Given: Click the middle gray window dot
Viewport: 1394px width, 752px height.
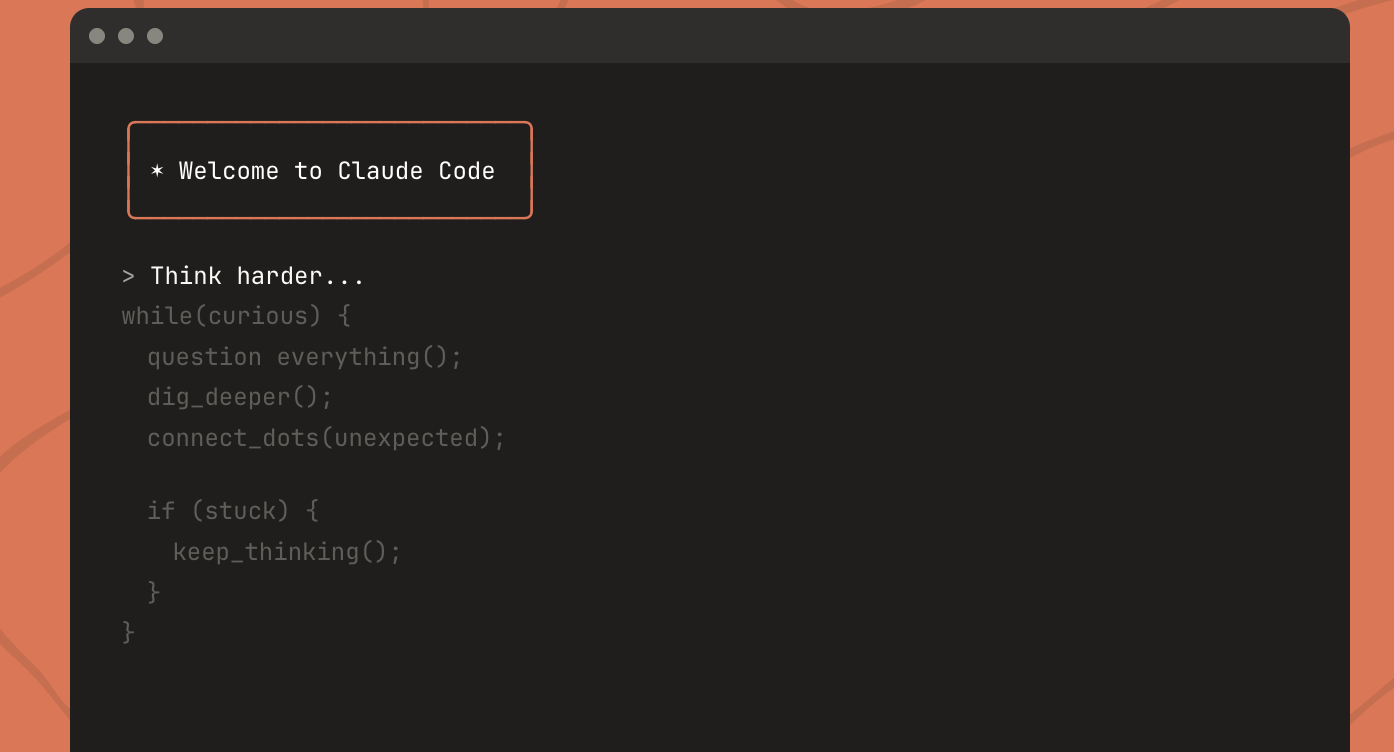Looking at the screenshot, I should (x=126, y=36).
